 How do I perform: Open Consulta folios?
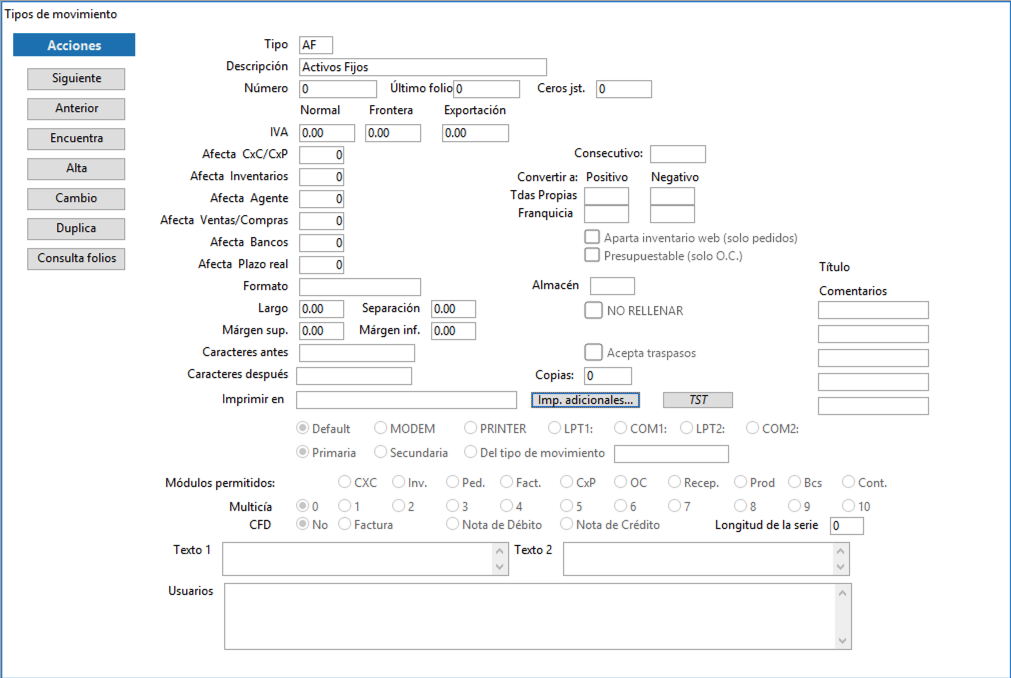point(76,258)
